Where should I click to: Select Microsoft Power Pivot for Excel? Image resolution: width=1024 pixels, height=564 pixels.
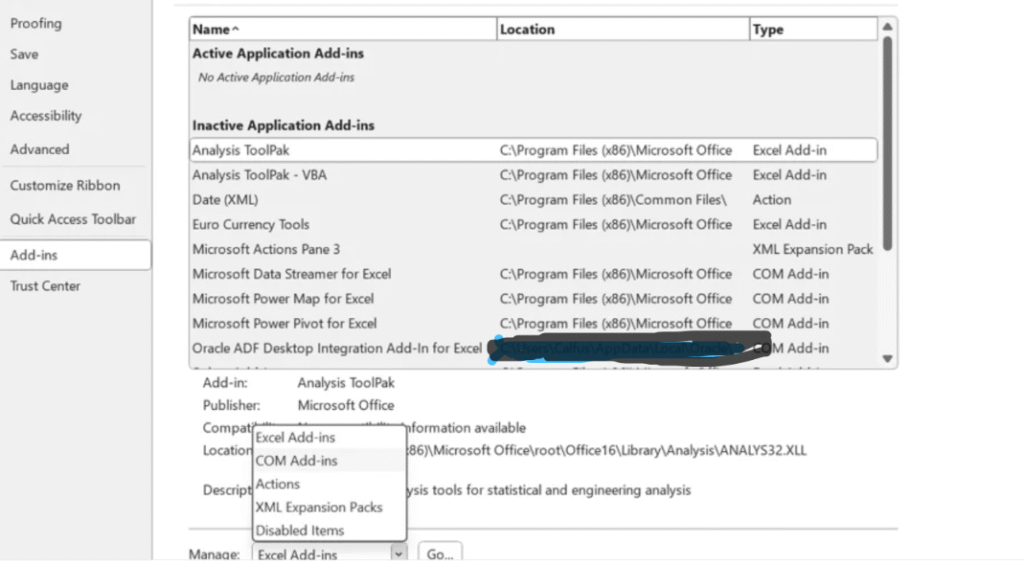(x=534, y=324)
